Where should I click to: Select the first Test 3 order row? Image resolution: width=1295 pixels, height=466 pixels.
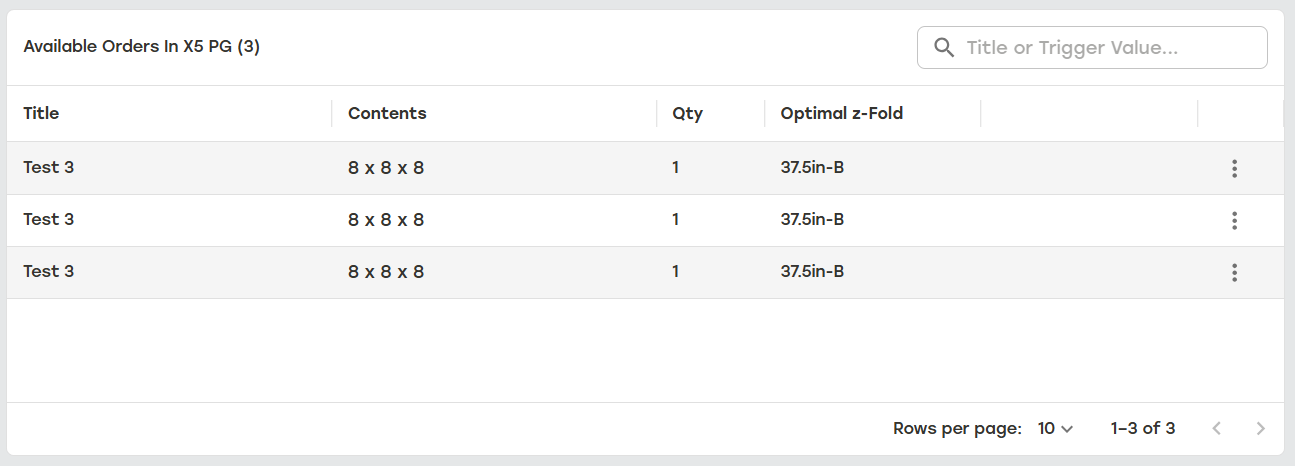[645, 168]
